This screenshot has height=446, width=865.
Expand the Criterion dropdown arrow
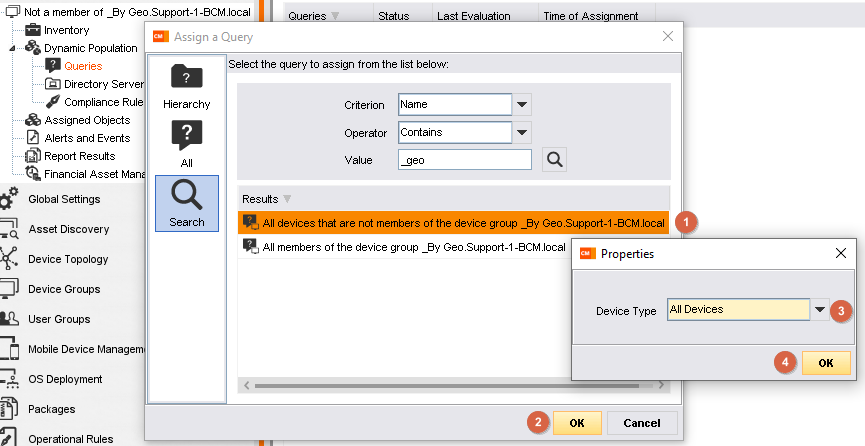[522, 105]
